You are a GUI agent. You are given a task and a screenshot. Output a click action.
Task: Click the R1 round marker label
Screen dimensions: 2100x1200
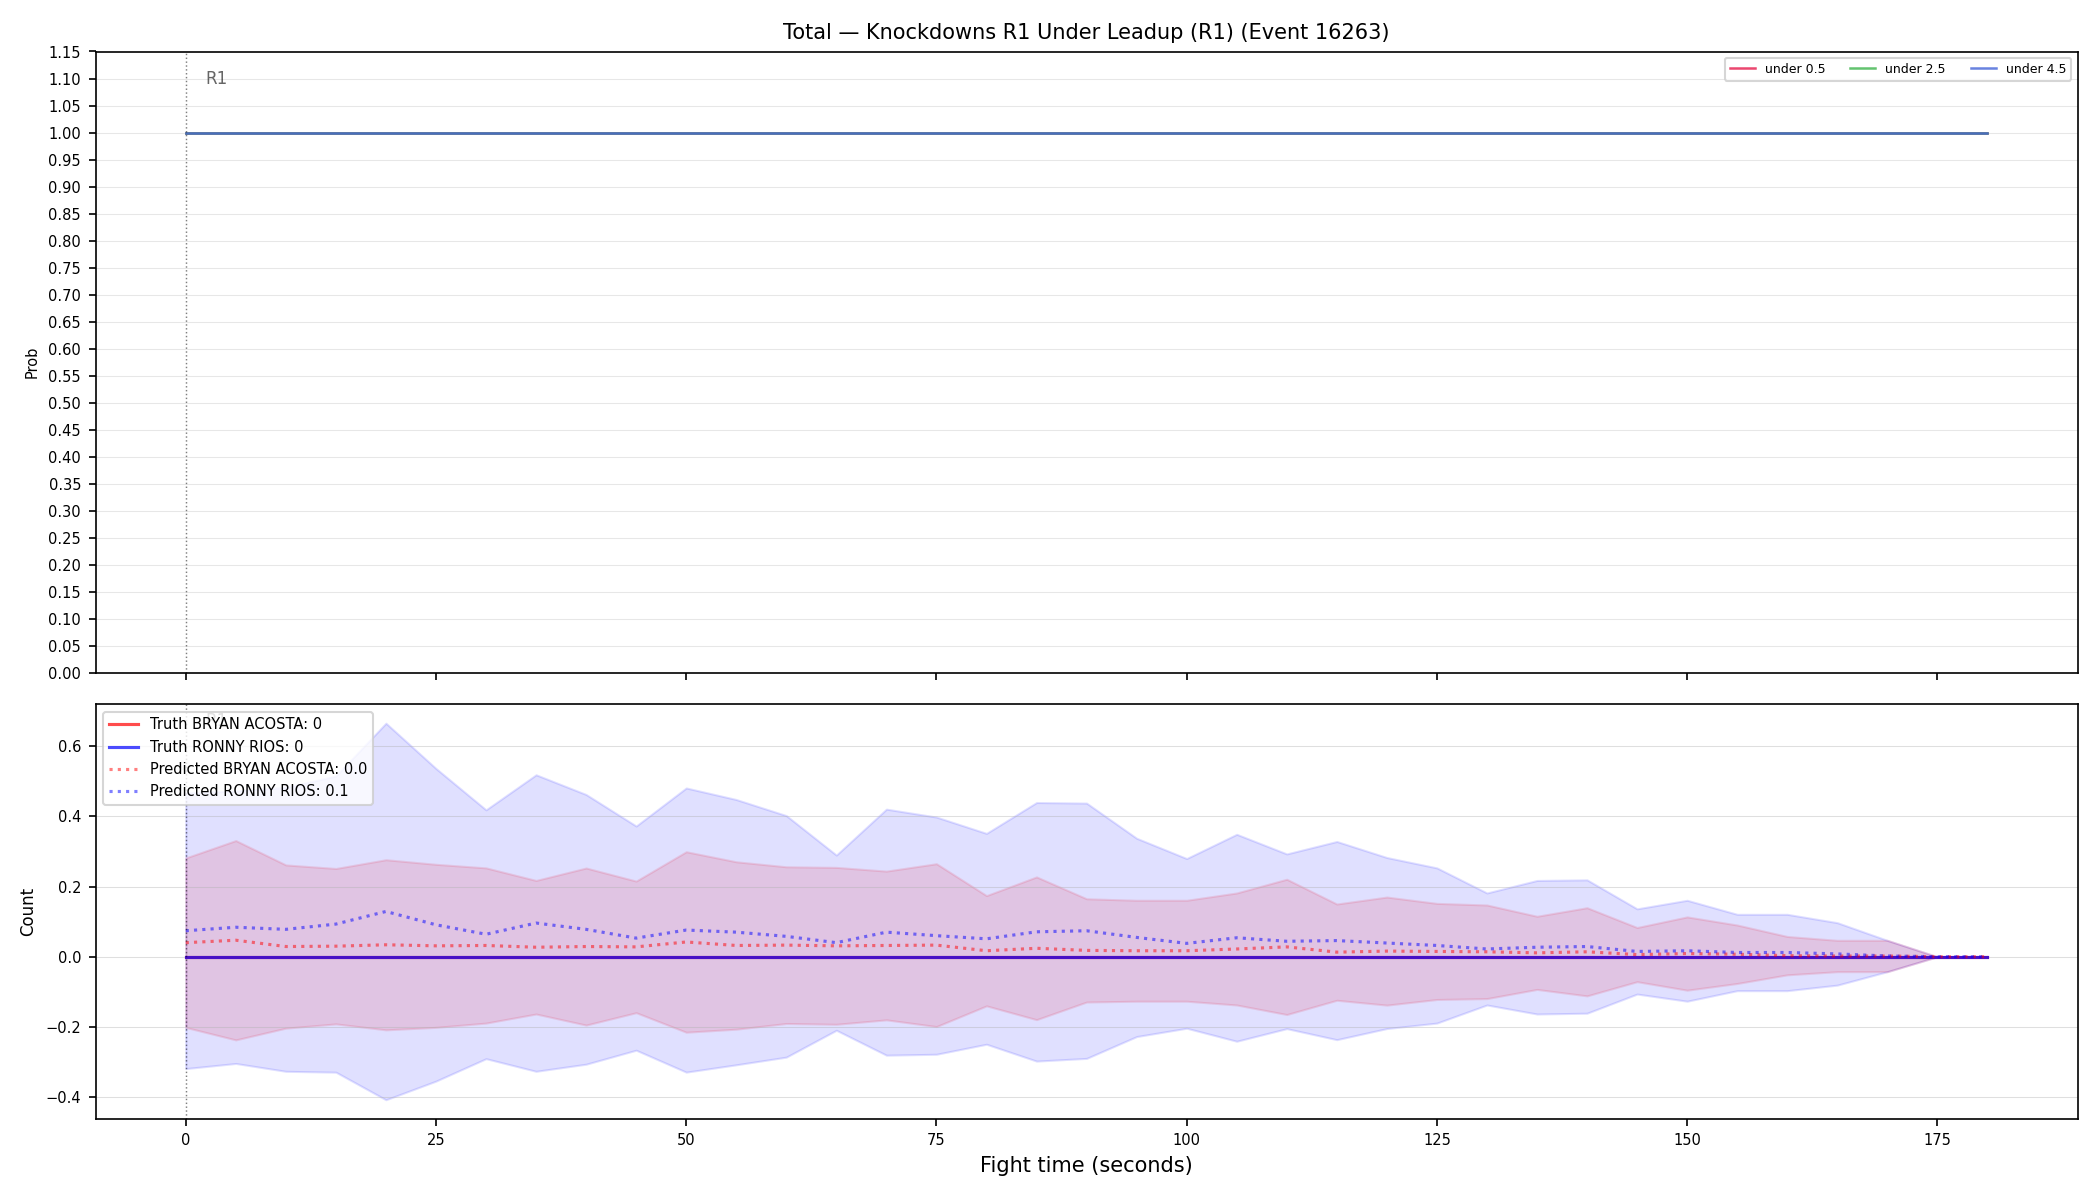[216, 78]
